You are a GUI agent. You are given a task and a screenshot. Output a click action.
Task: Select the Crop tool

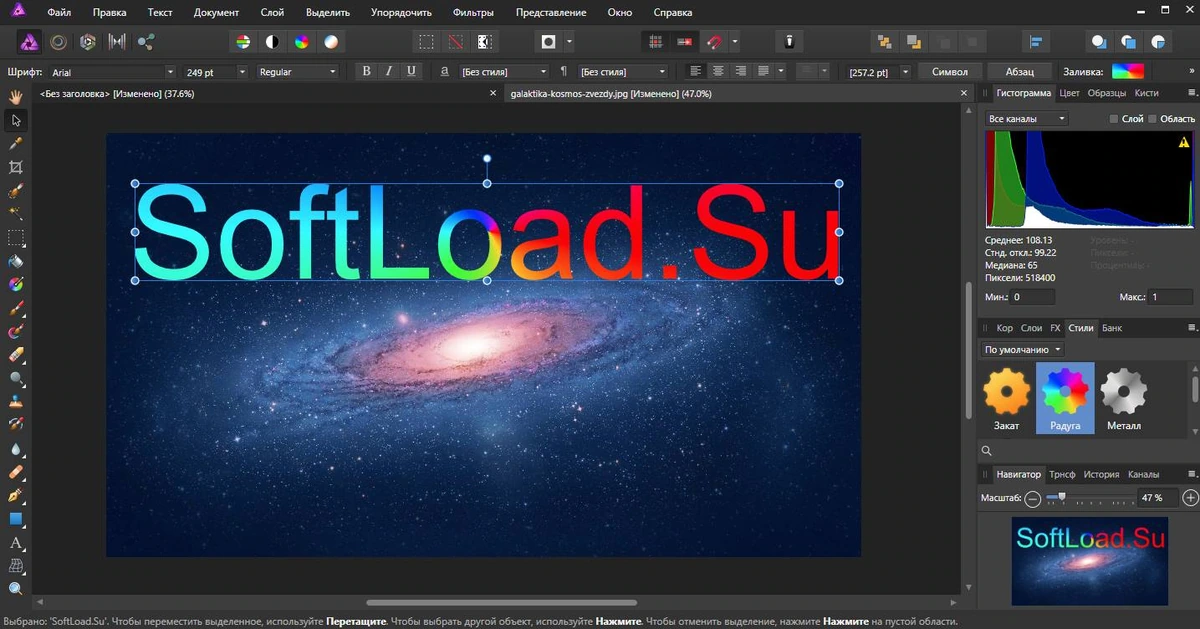pos(16,167)
